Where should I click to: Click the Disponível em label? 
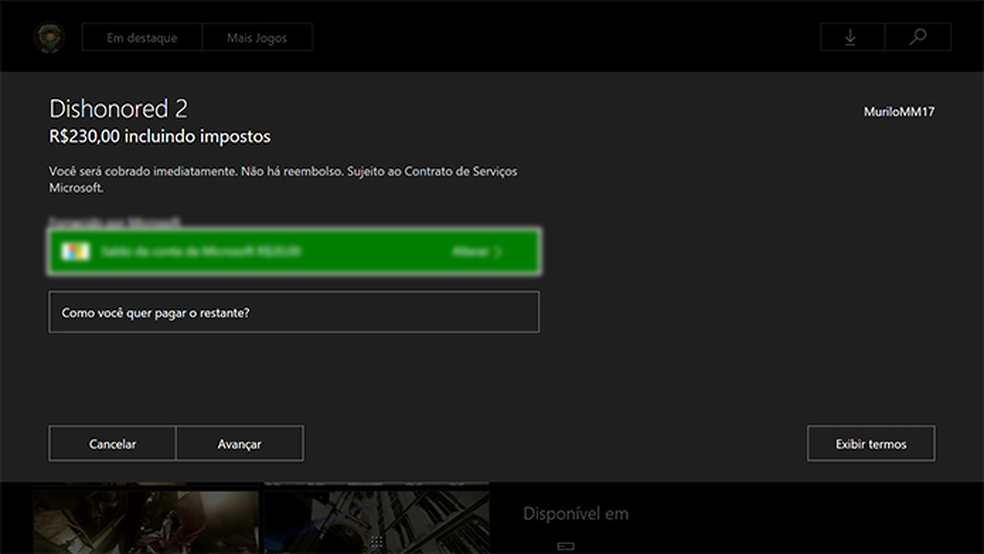[x=575, y=514]
